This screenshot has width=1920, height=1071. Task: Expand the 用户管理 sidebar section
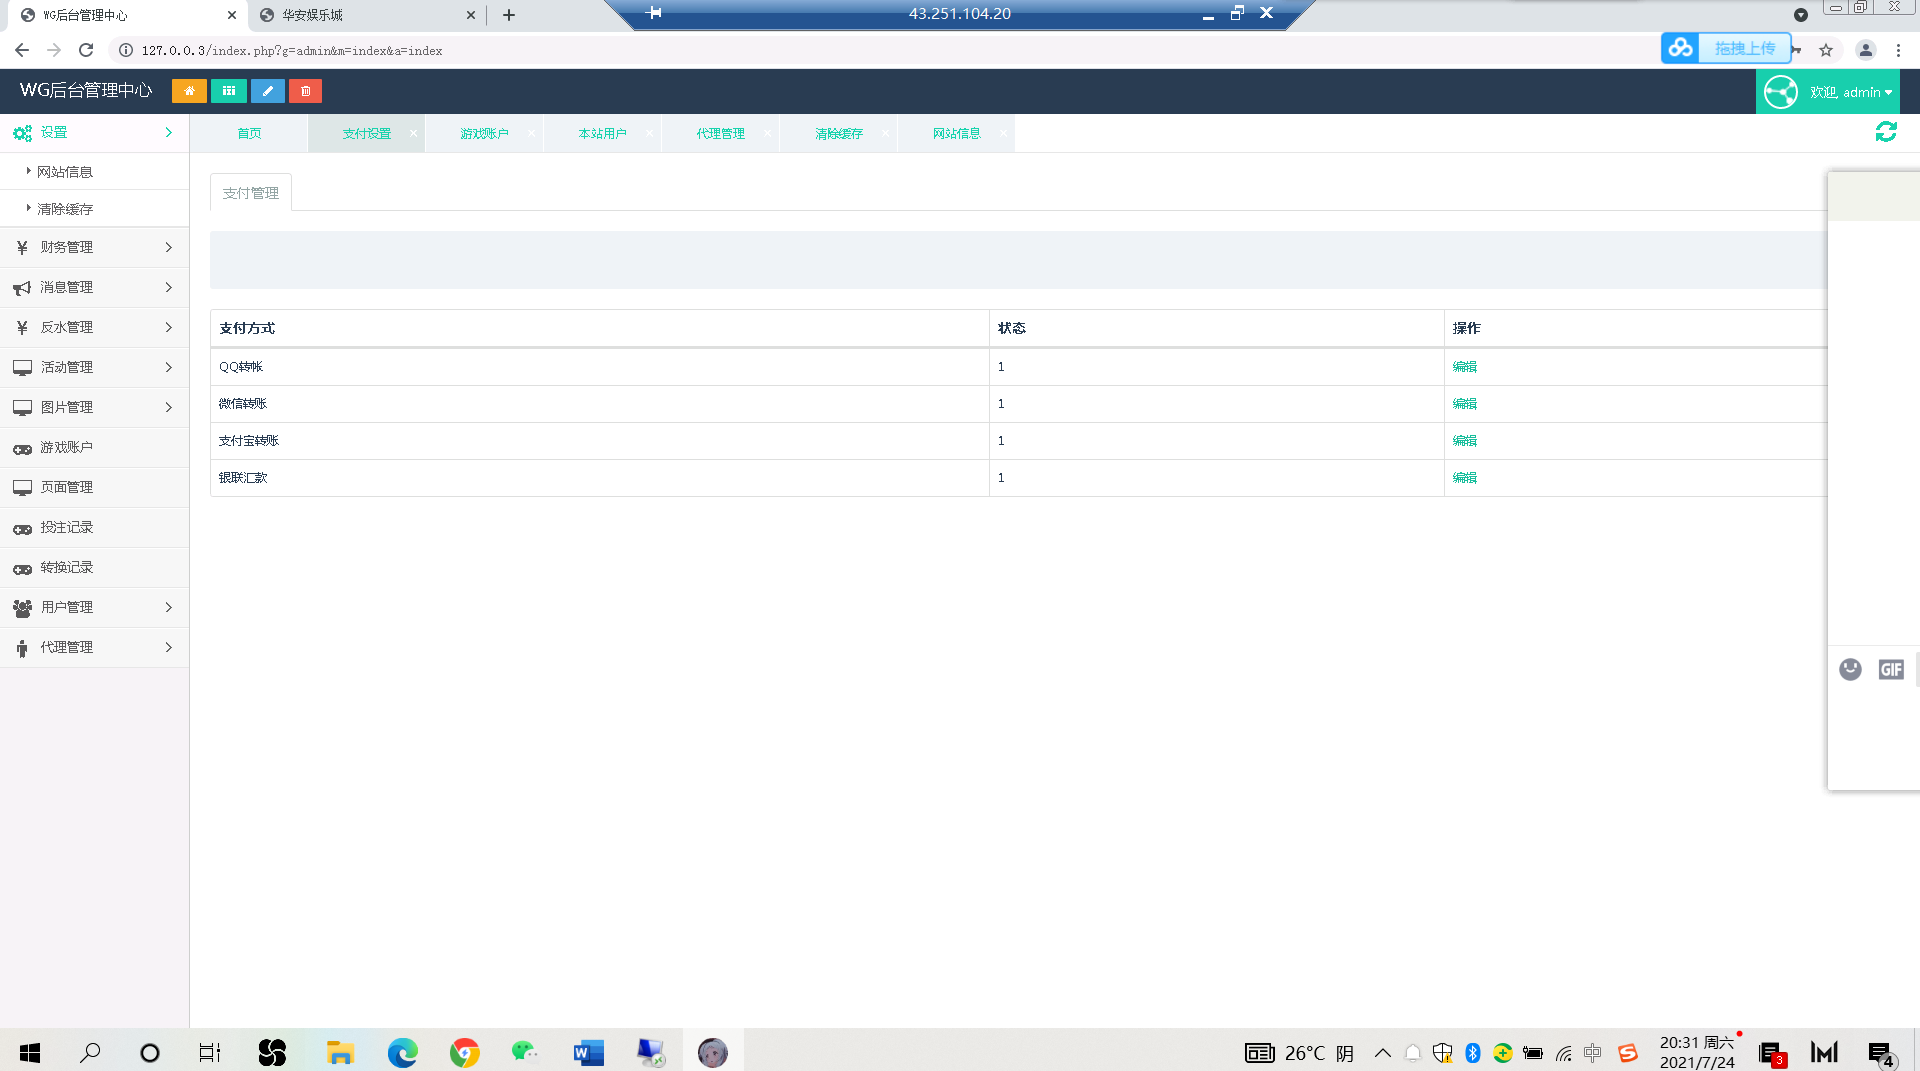click(94, 607)
